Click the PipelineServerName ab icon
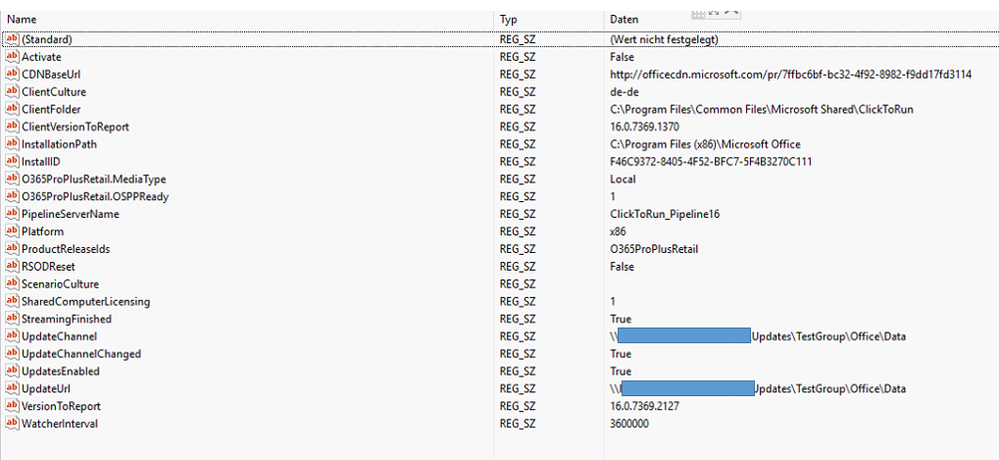The image size is (999, 460). [x=12, y=214]
